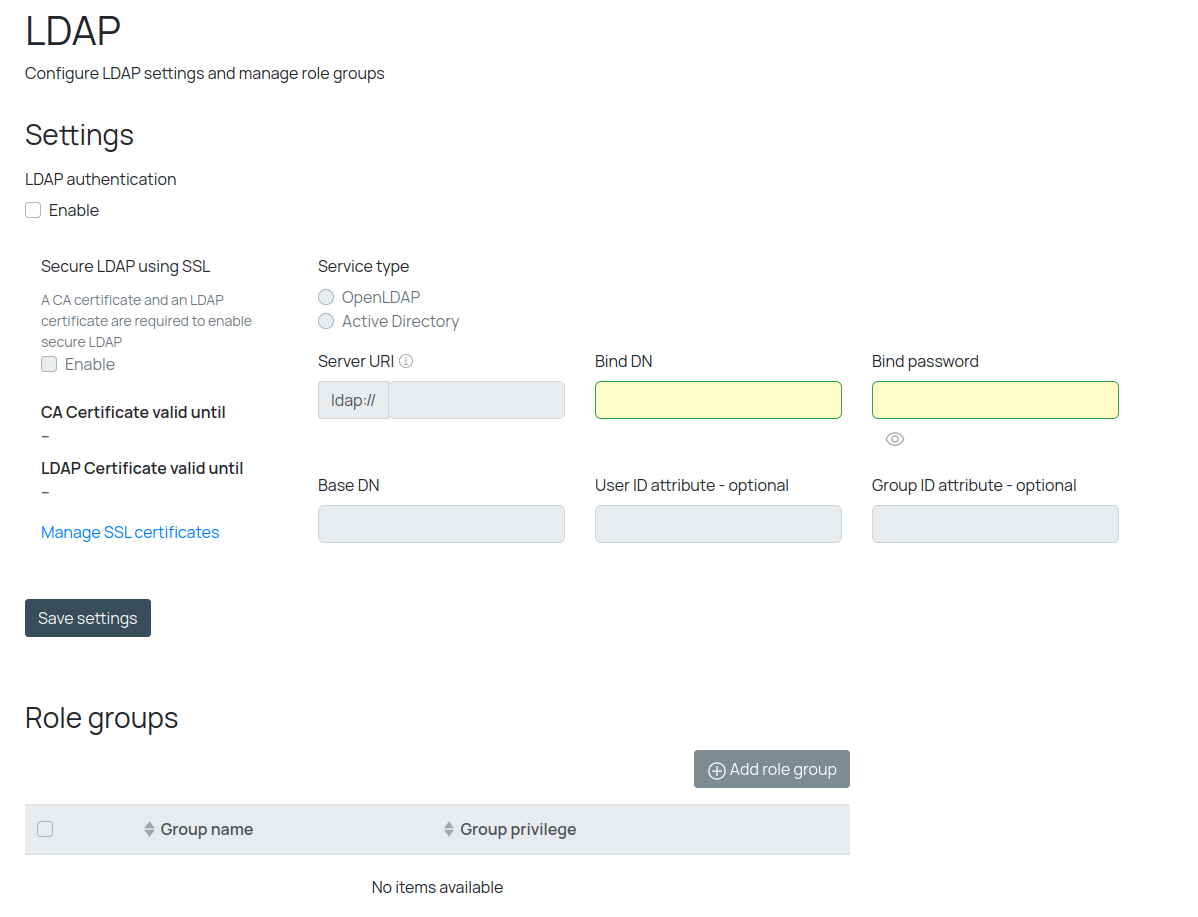The image size is (1198, 917).
Task: Sort table by Group privilege header
Action: coord(518,829)
